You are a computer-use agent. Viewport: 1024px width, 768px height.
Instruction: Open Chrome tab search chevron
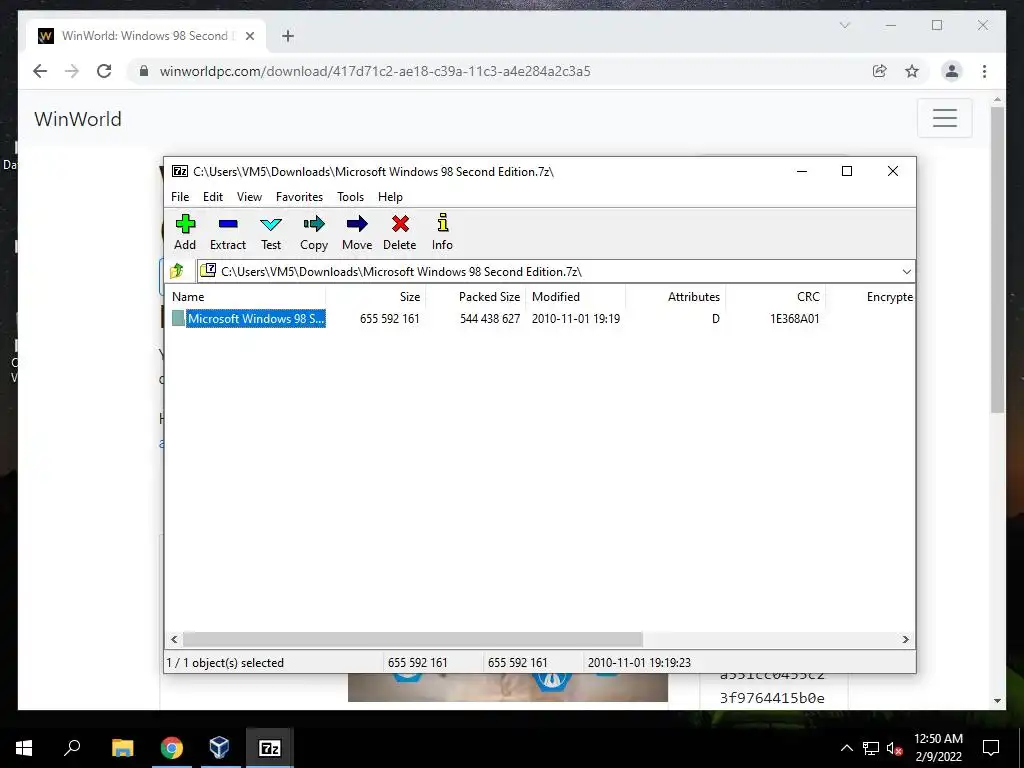[844, 25]
